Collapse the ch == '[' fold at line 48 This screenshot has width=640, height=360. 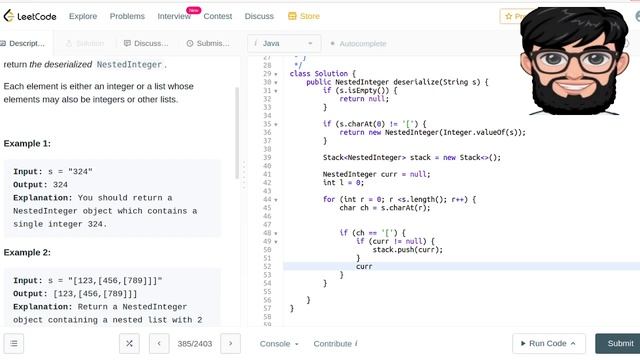(x=276, y=233)
